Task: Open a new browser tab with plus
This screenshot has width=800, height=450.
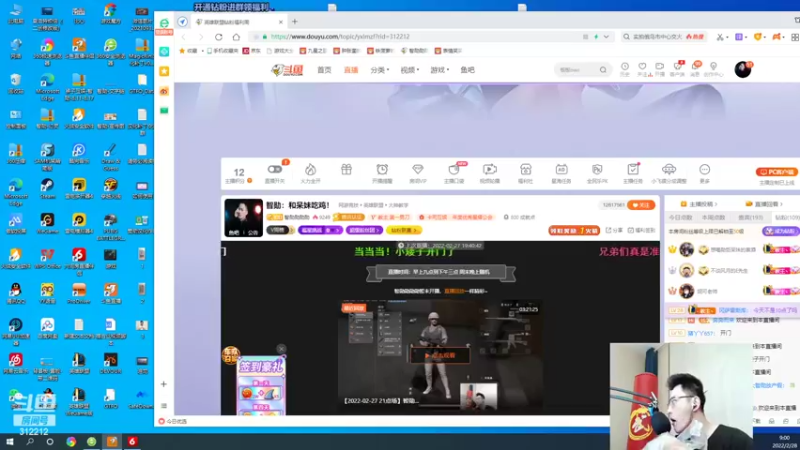Action: [294, 21]
